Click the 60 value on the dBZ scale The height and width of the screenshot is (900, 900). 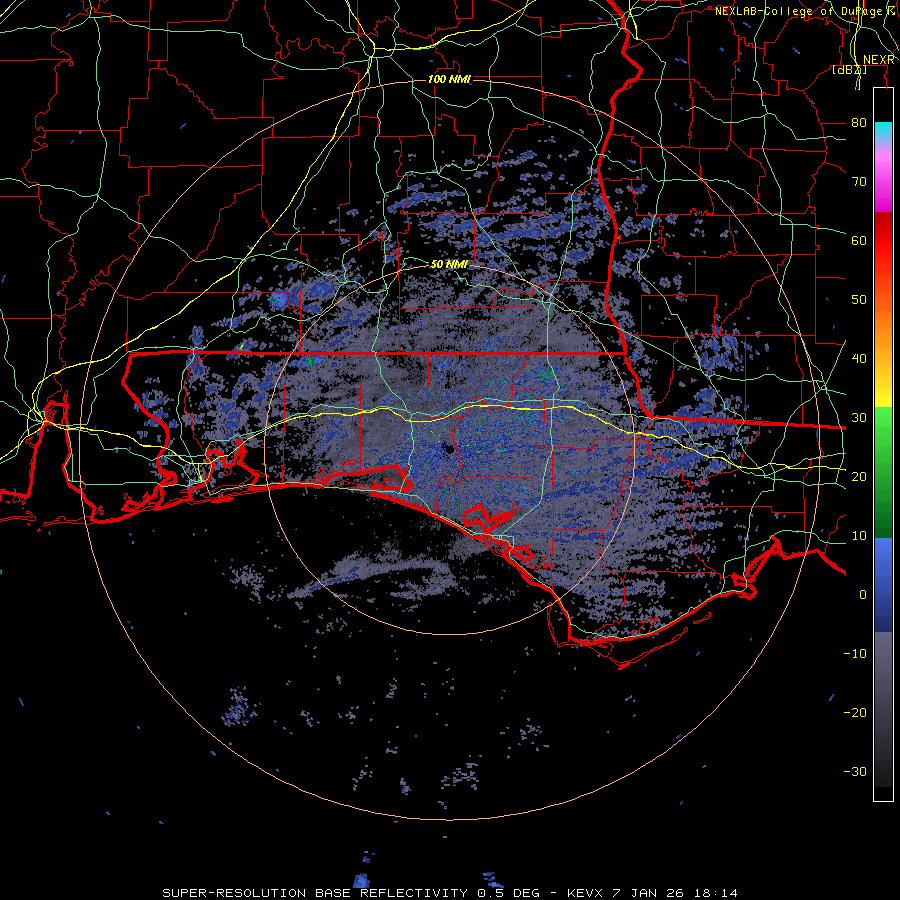pyautogui.click(x=859, y=241)
